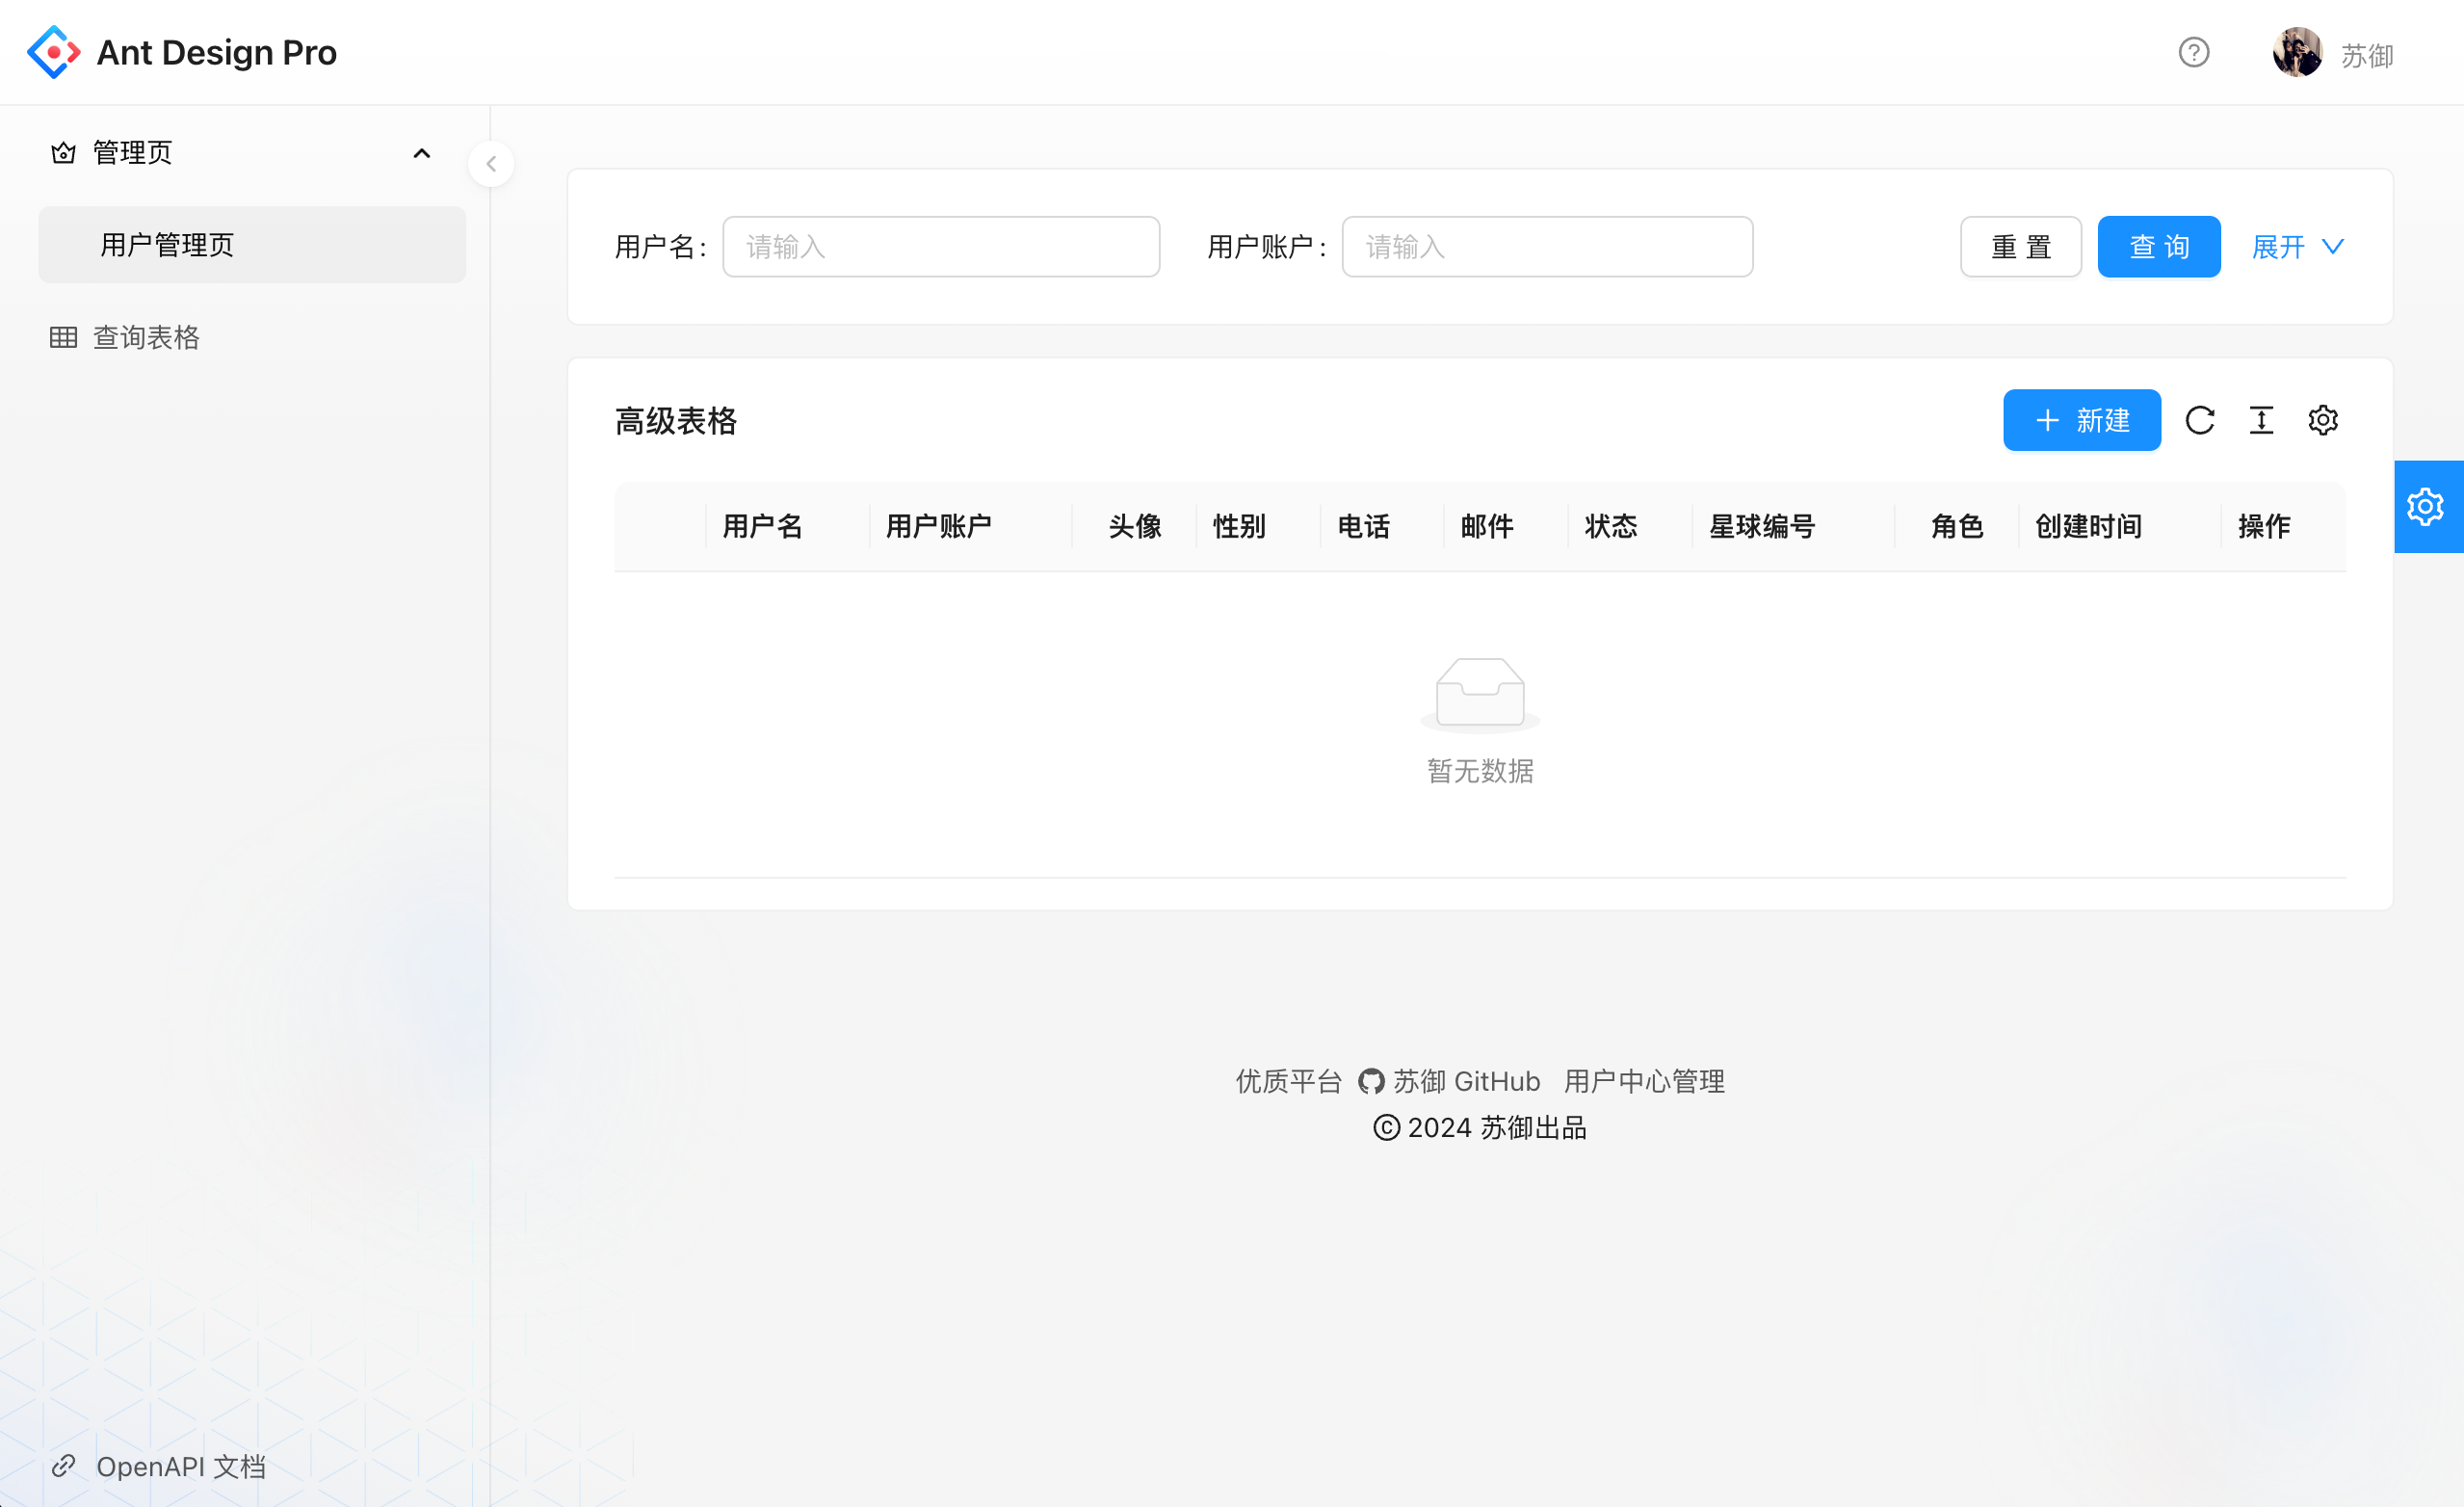Click the user avatar picture
This screenshot has width=2464, height=1507.
pos(2297,52)
